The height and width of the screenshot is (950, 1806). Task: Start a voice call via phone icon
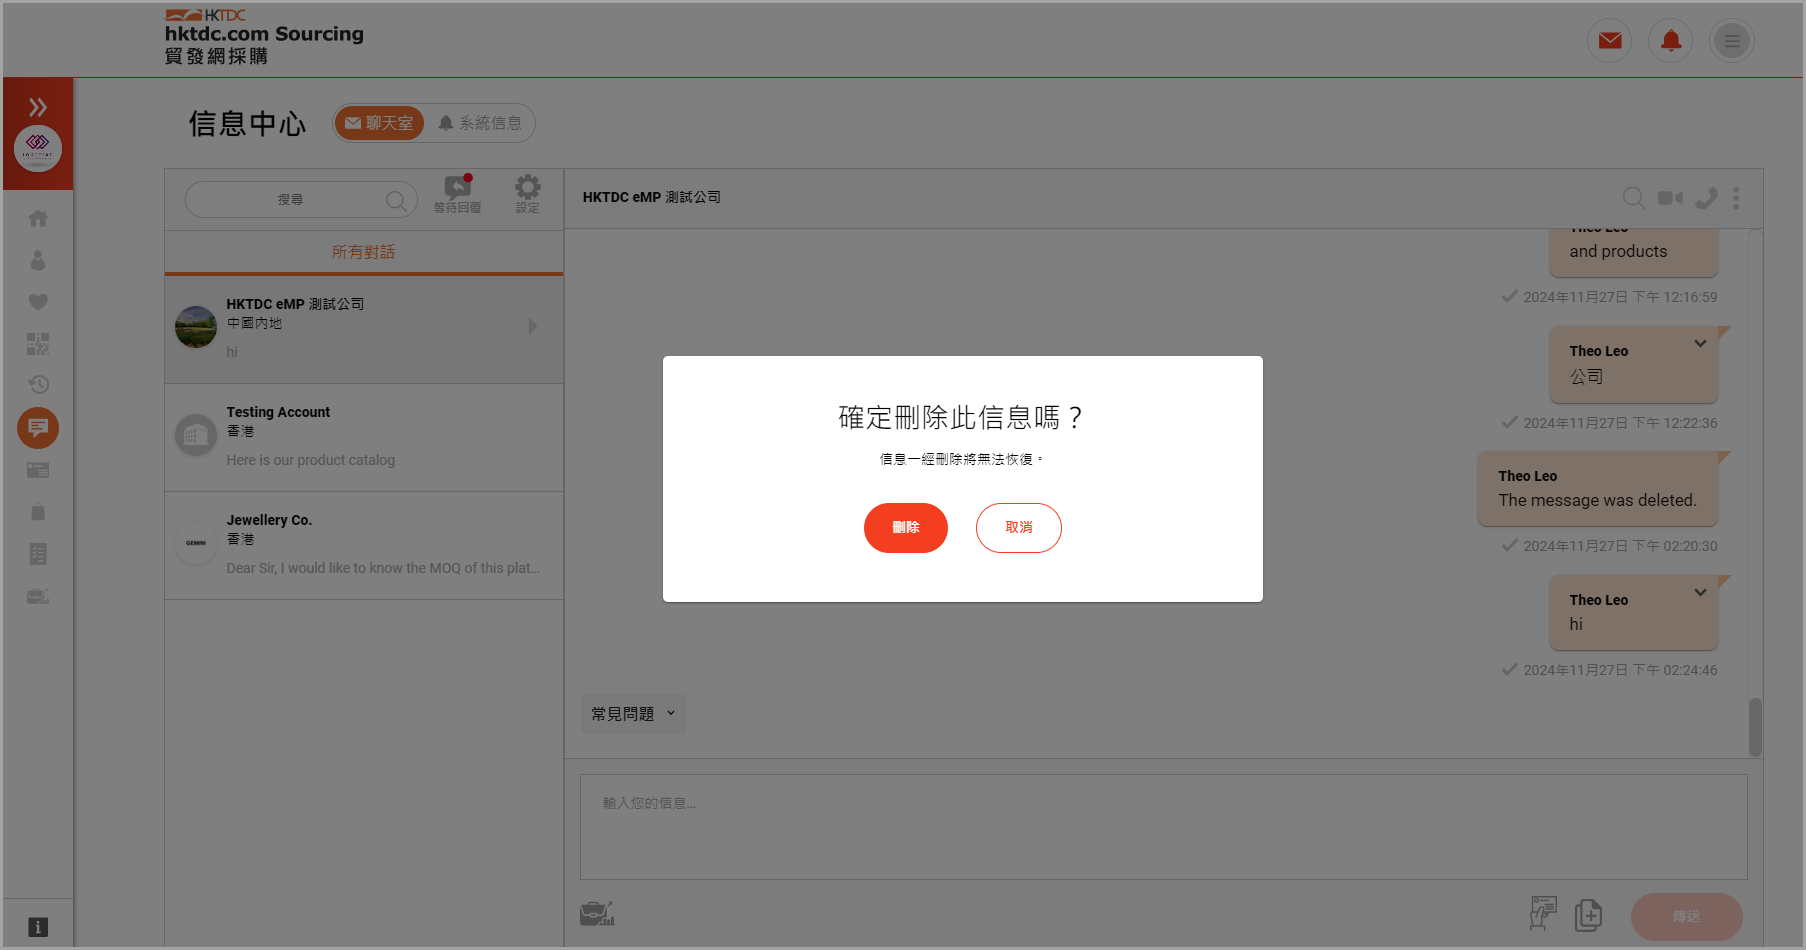[x=1706, y=198]
